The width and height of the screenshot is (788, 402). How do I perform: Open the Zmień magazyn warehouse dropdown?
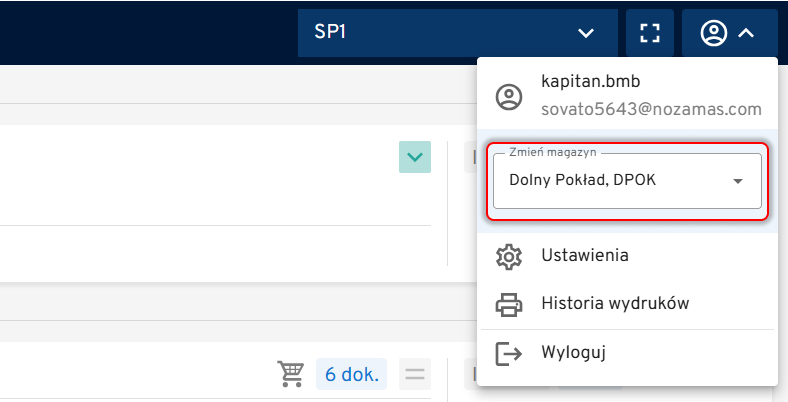[x=627, y=181]
